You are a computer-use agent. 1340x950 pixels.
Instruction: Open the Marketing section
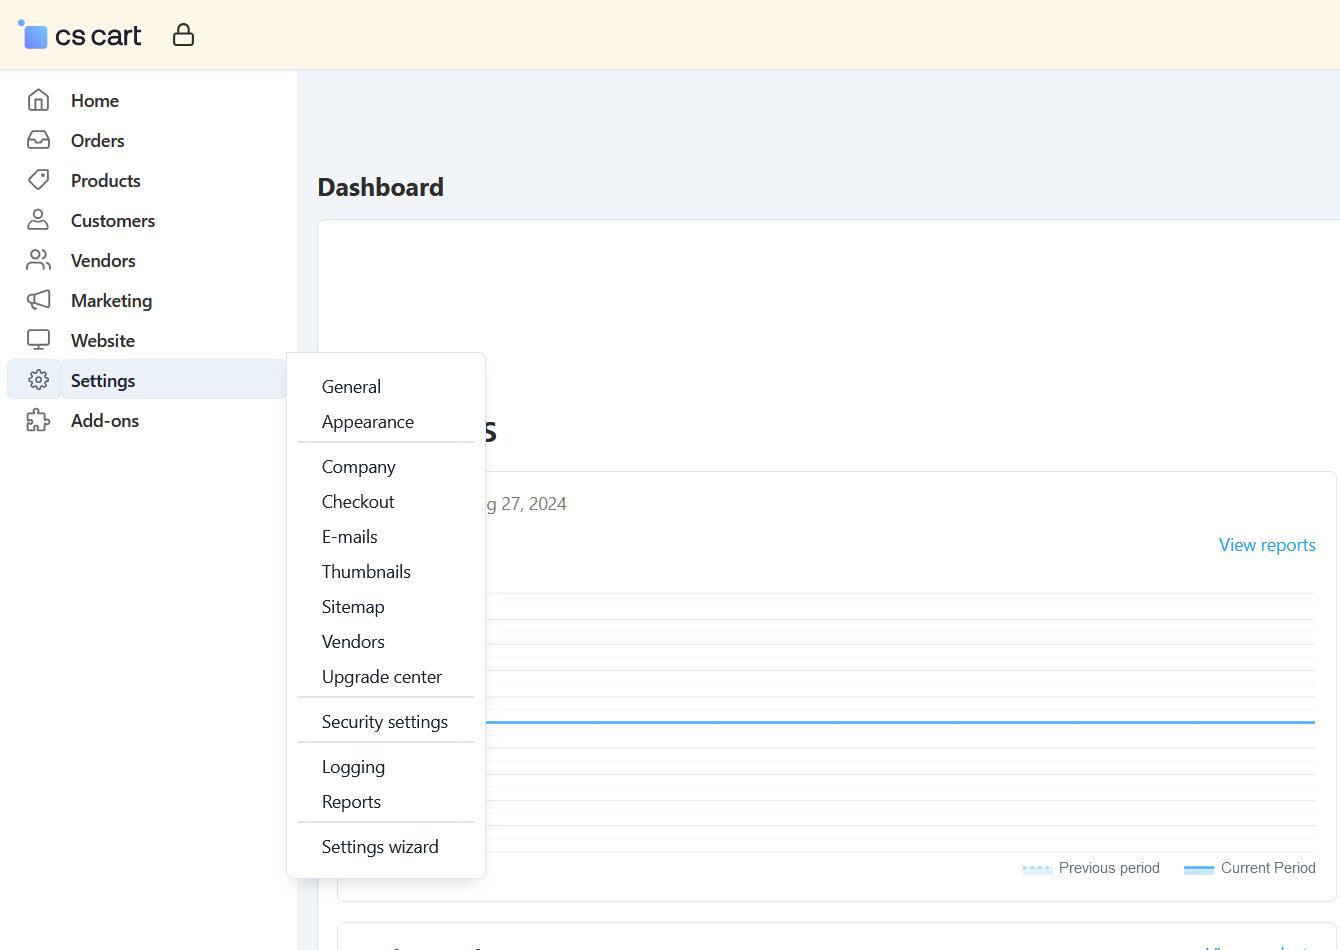[x=112, y=300]
